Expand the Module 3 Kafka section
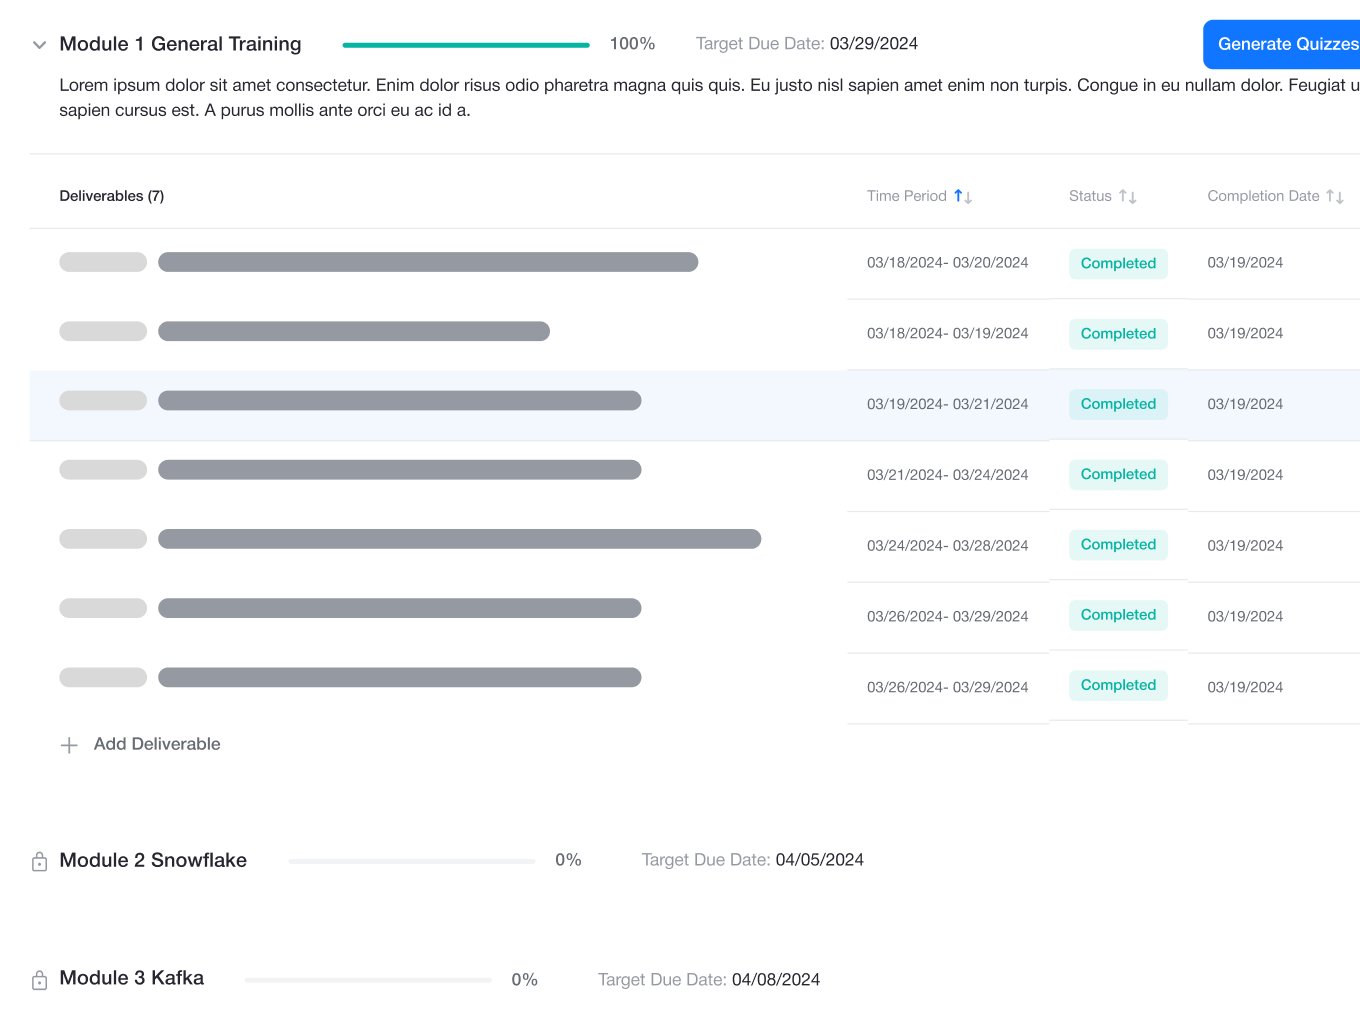Image resolution: width=1360 pixels, height=1025 pixels. [x=131, y=978]
